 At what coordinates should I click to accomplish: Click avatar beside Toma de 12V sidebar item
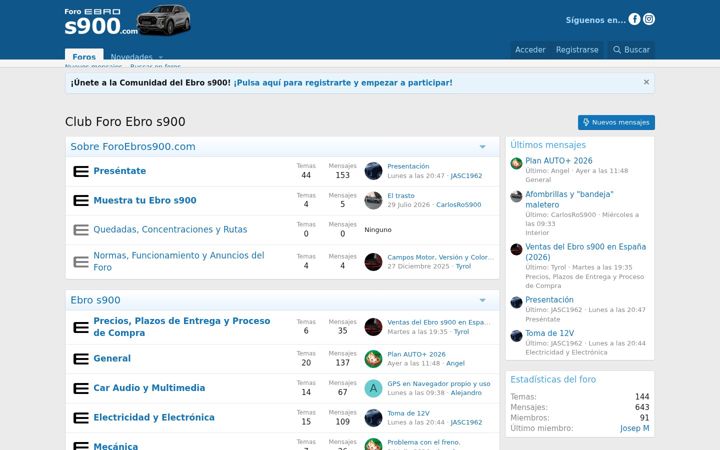pyautogui.click(x=516, y=336)
